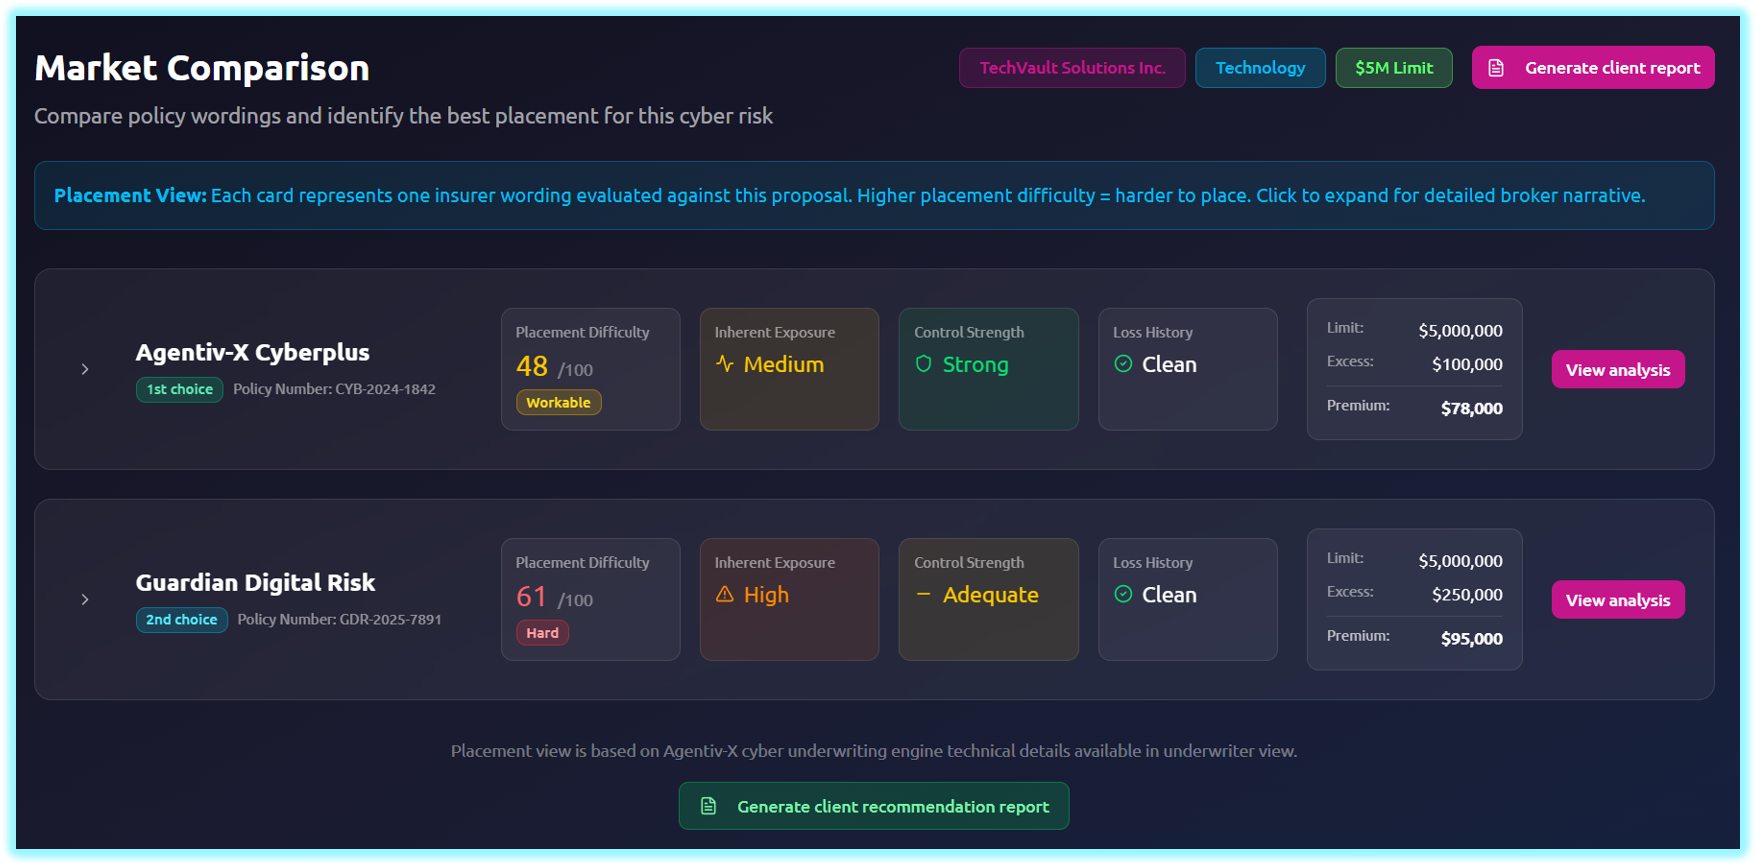Viewport: 1756px width, 865px height.
Task: Expand the Agentiv-X Cyberplus card chevron
Action: (x=85, y=369)
